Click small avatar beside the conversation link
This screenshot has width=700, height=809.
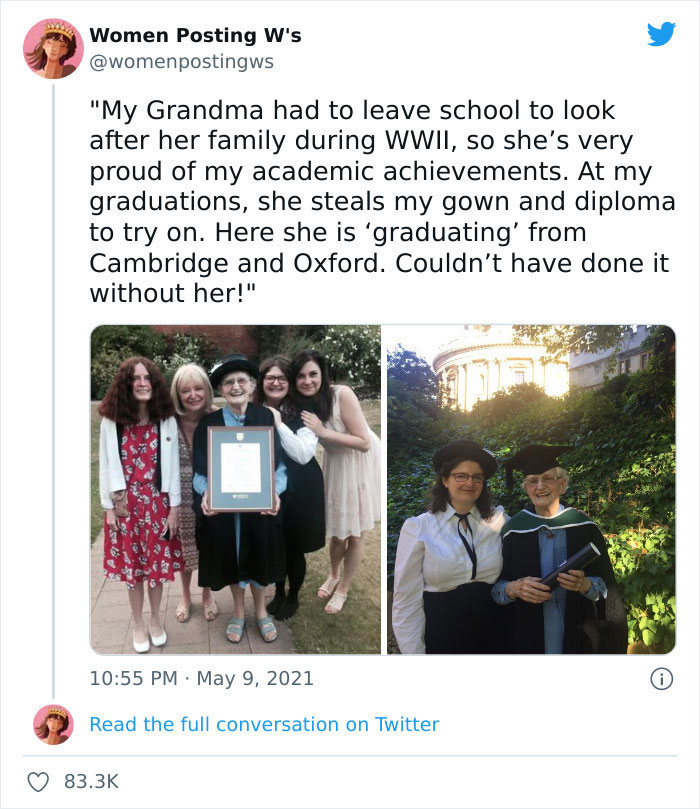pyautogui.click(x=53, y=723)
